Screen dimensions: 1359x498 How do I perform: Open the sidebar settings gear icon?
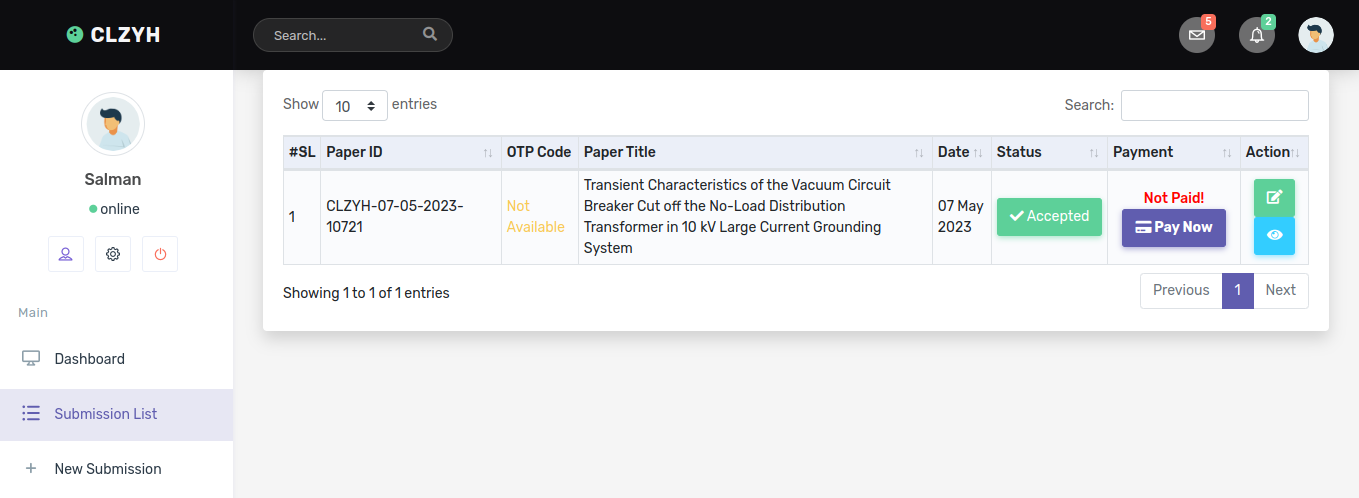tap(113, 254)
